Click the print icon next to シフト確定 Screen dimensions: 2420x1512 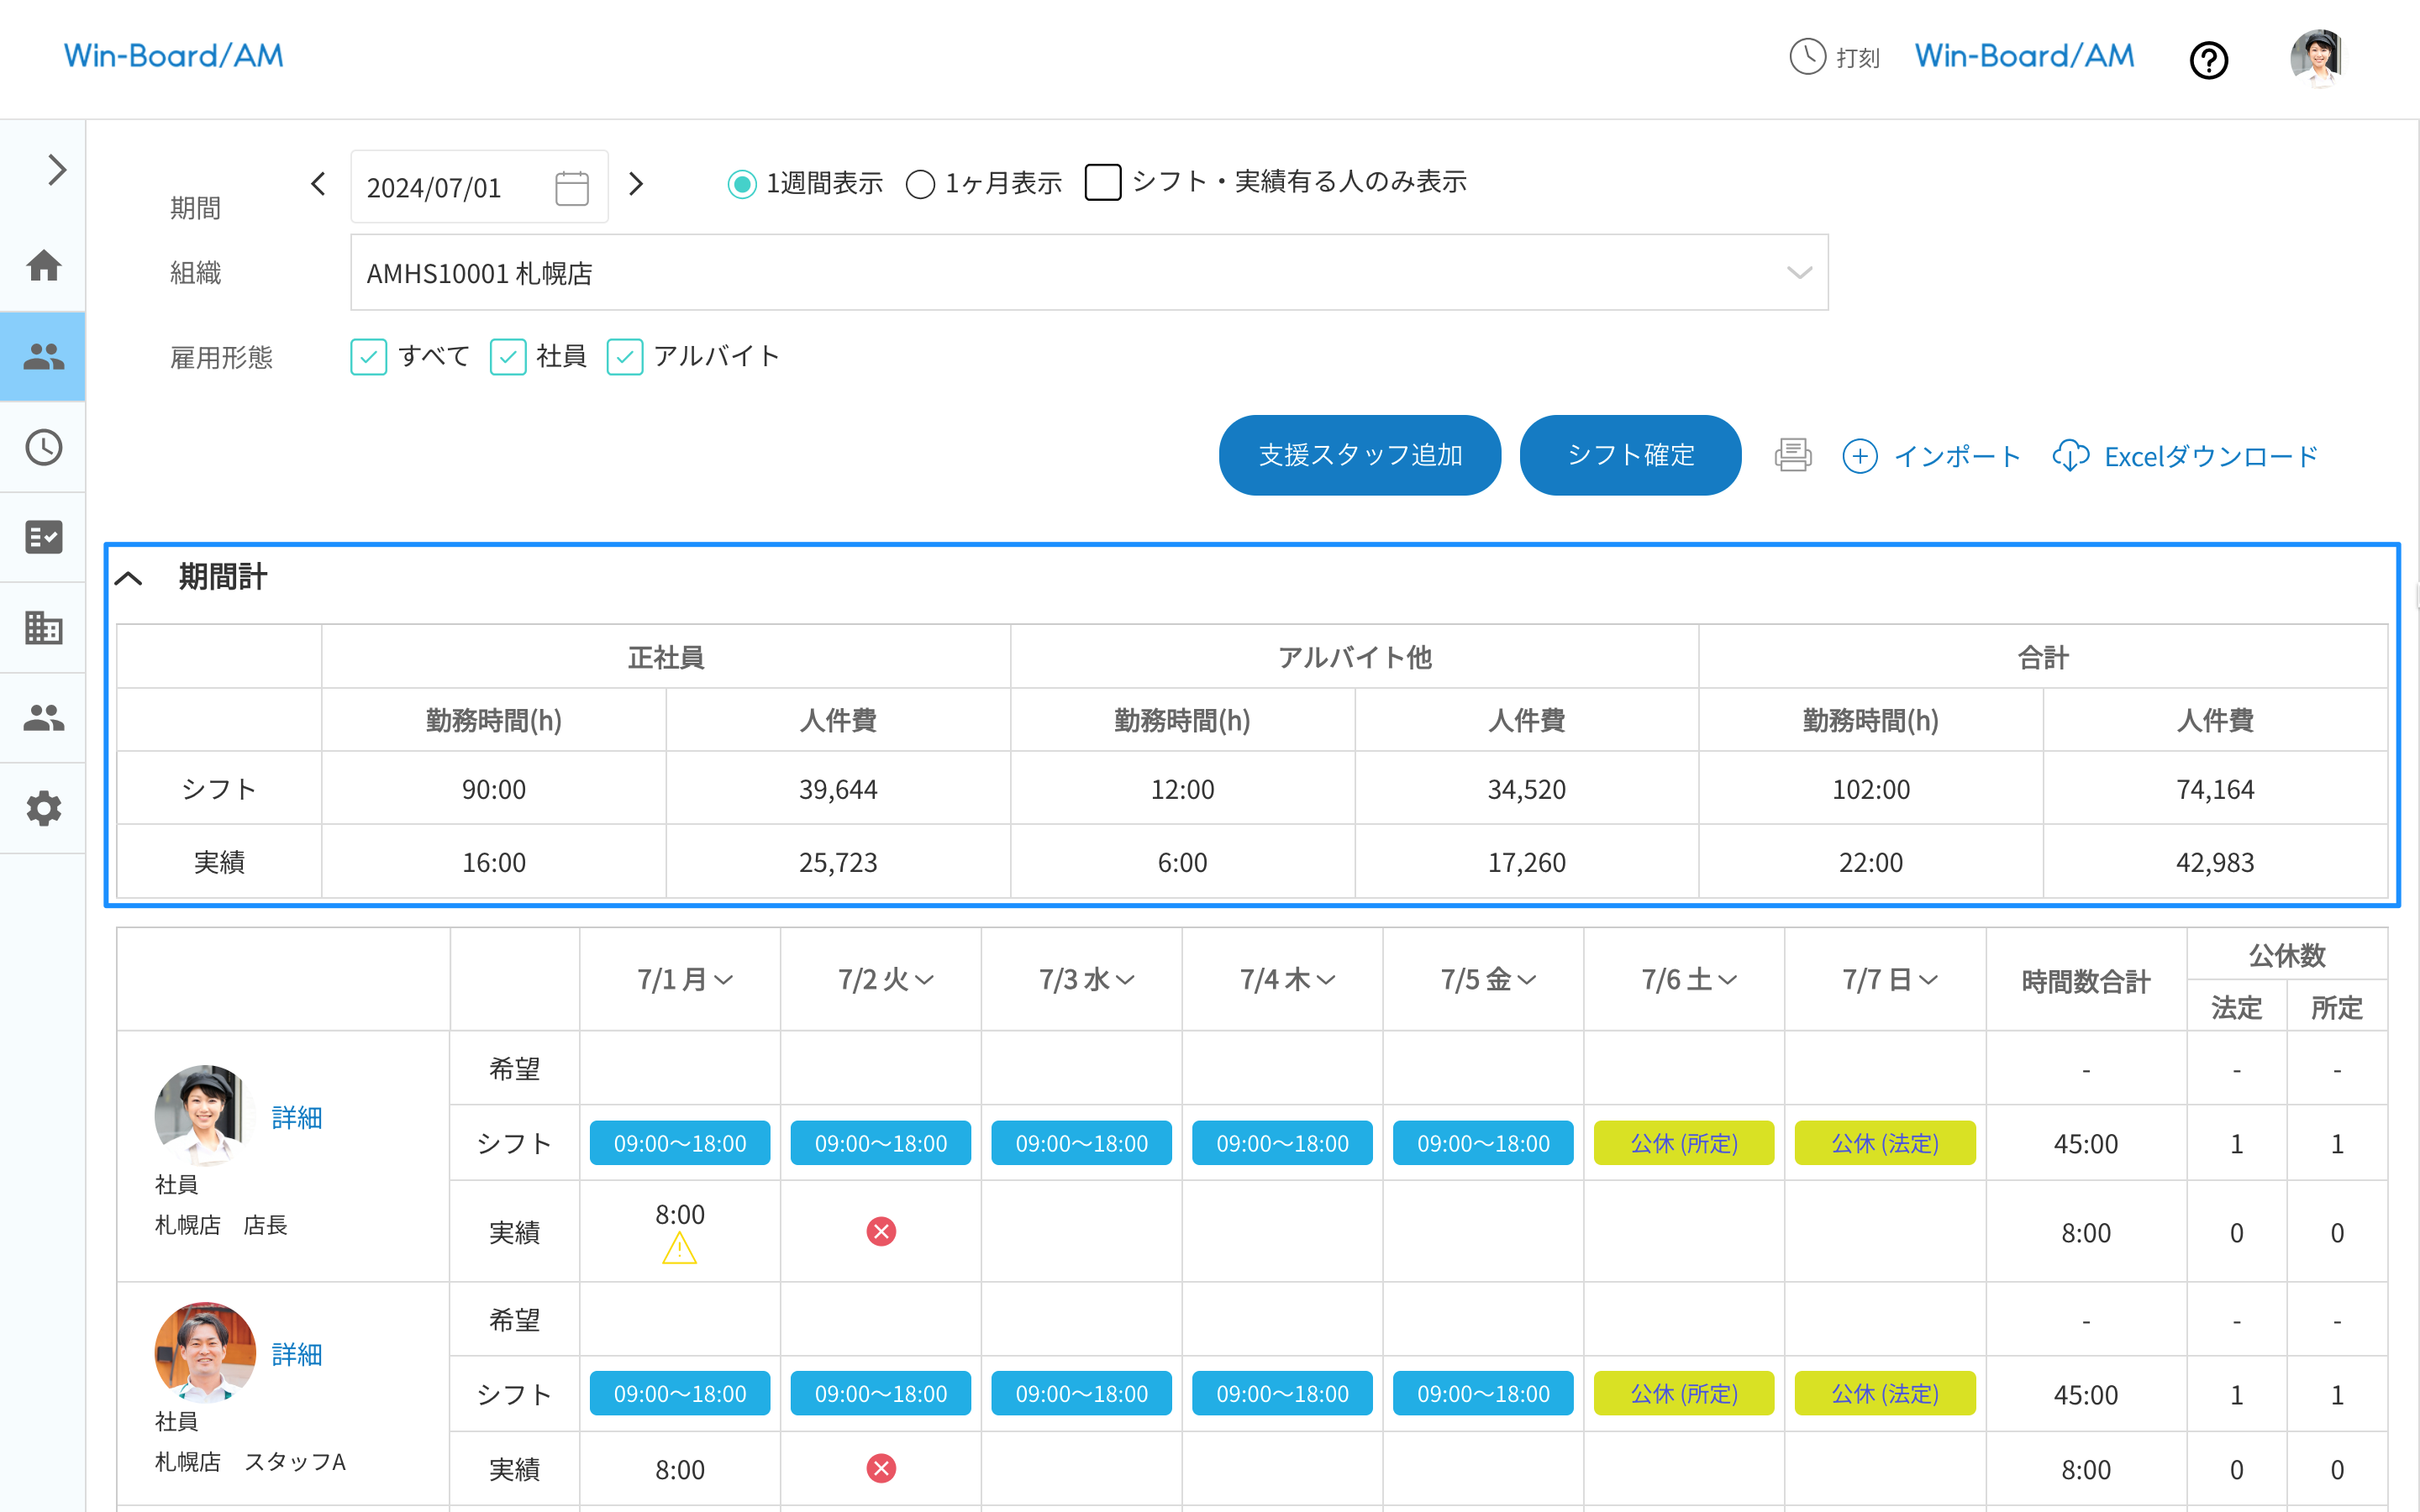click(1792, 455)
